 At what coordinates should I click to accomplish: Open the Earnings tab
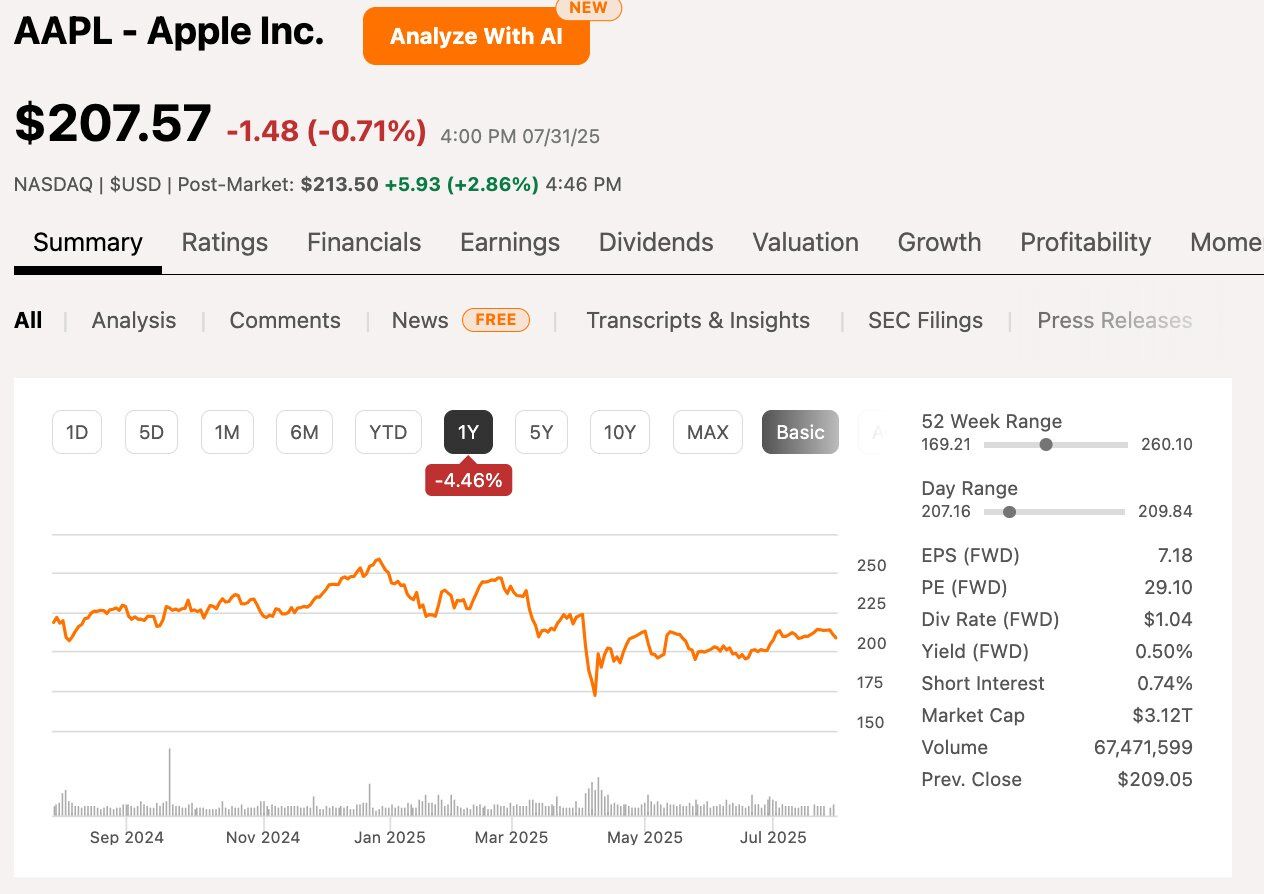(510, 243)
